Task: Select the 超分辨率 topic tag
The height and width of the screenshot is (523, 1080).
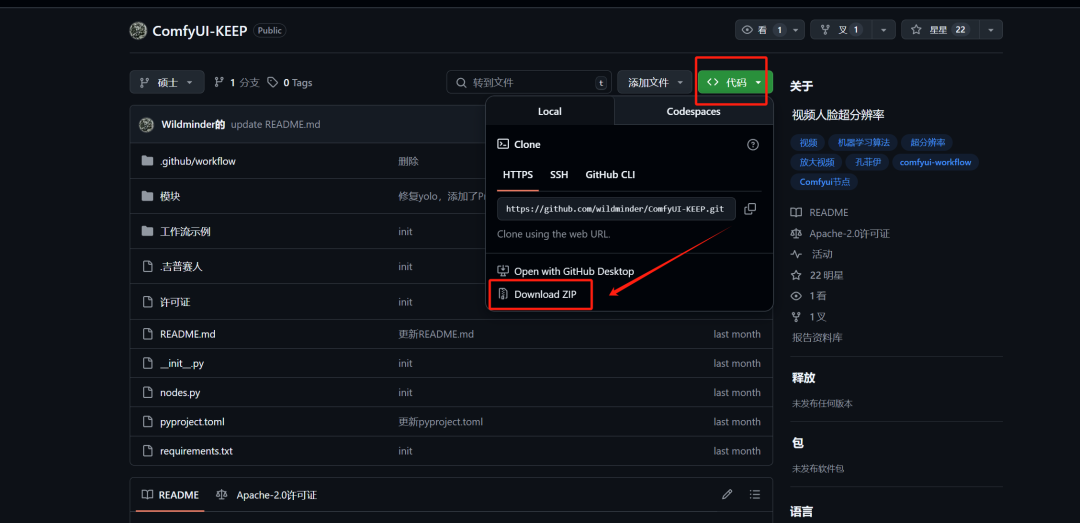Action: (928, 143)
